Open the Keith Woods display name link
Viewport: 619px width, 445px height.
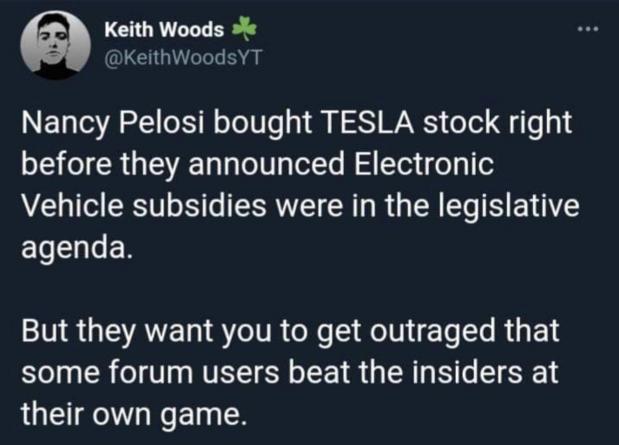click(x=164, y=30)
